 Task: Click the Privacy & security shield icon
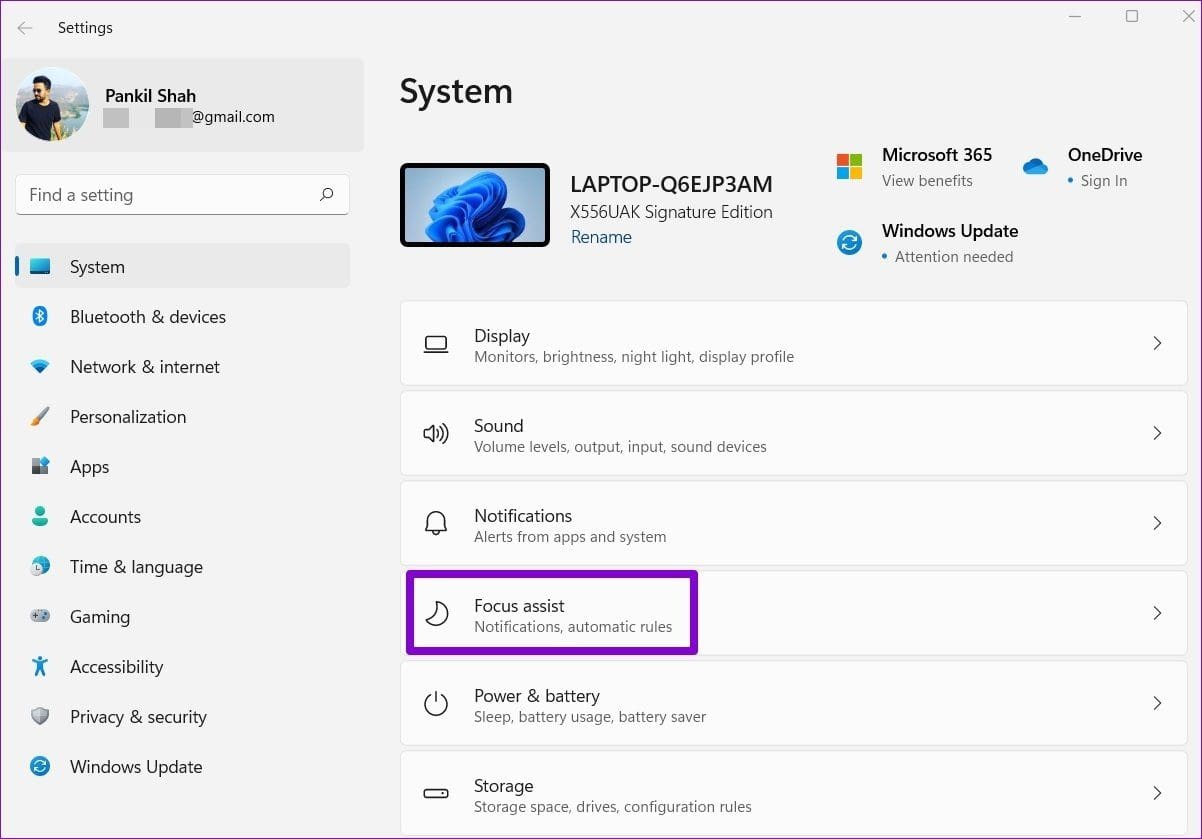(40, 717)
